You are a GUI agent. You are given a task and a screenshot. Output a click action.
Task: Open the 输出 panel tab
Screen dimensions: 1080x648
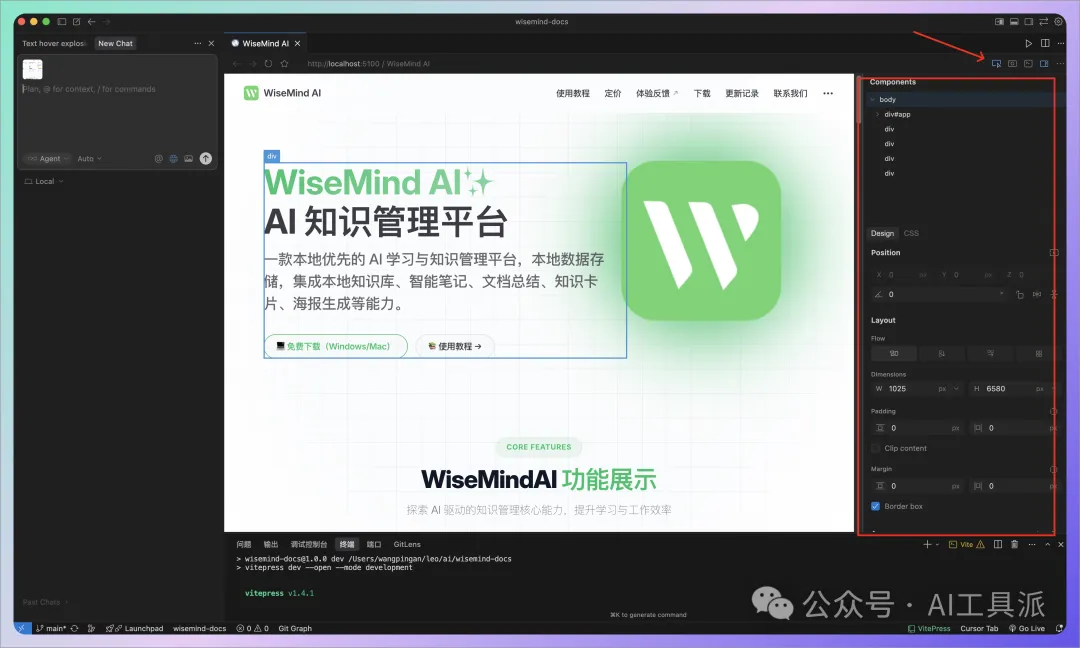pyautogui.click(x=271, y=544)
